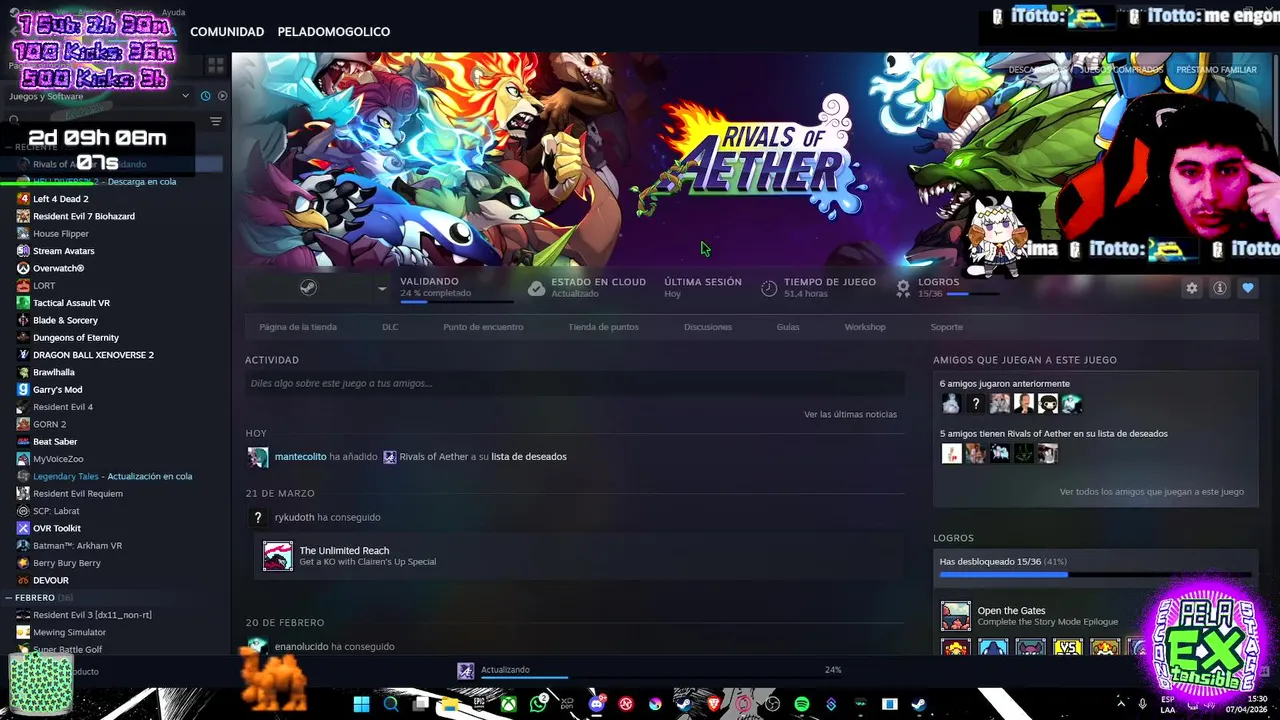Image resolution: width=1280 pixels, height=720 pixels.
Task: Open mantecolito's profile link in activity
Action: pyautogui.click(x=300, y=456)
